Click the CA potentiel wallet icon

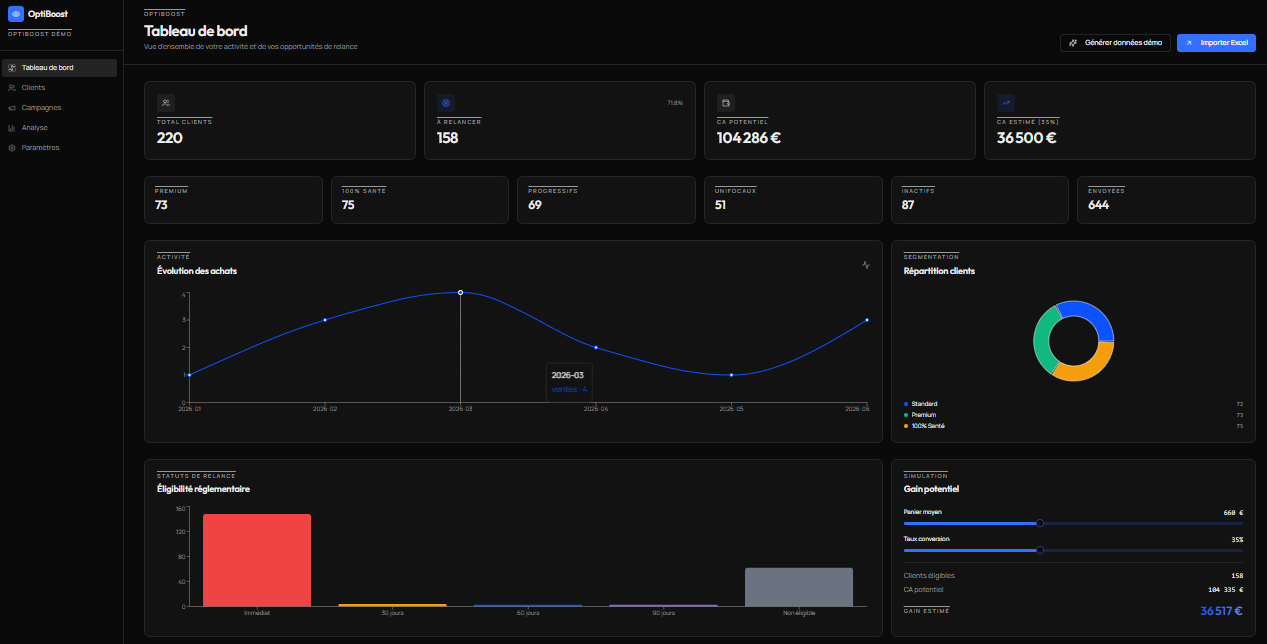(x=726, y=102)
